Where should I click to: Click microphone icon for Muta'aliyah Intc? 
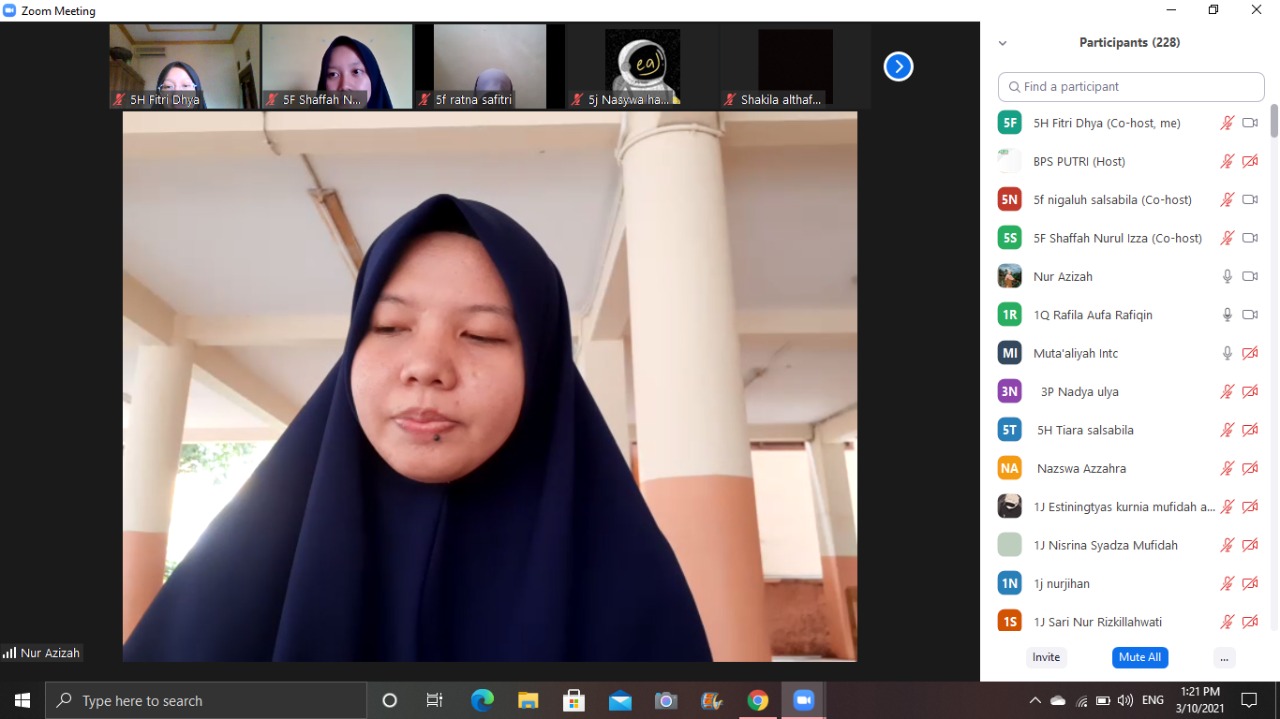tap(1227, 353)
